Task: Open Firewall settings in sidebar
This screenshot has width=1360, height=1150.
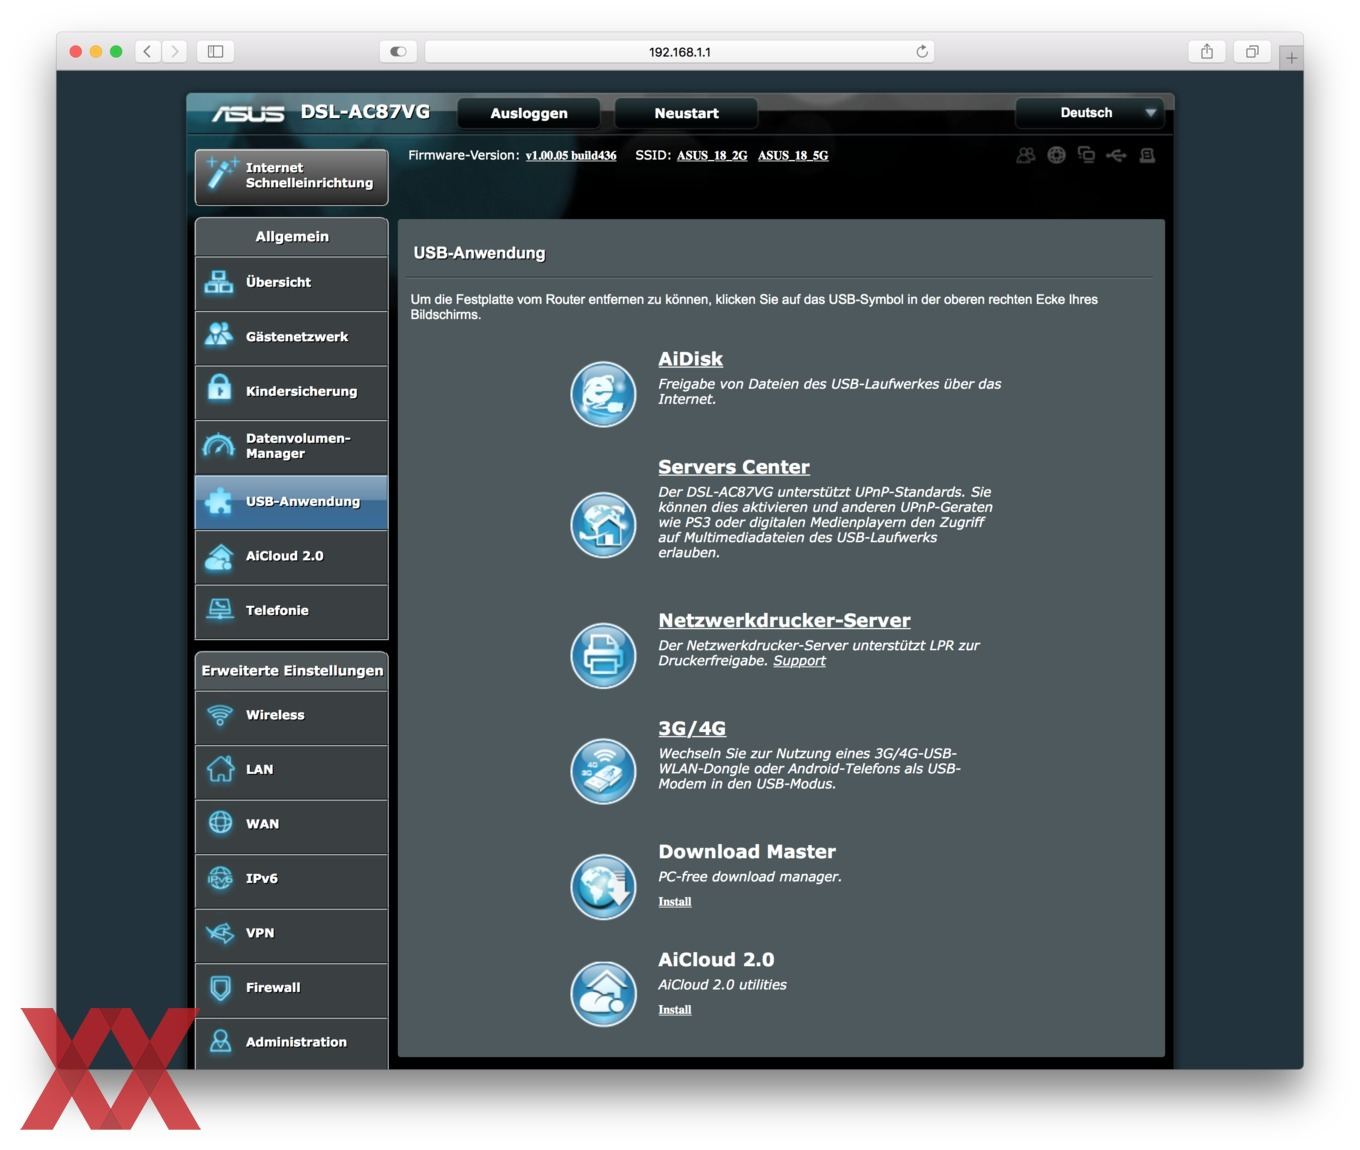Action: click(x=291, y=988)
